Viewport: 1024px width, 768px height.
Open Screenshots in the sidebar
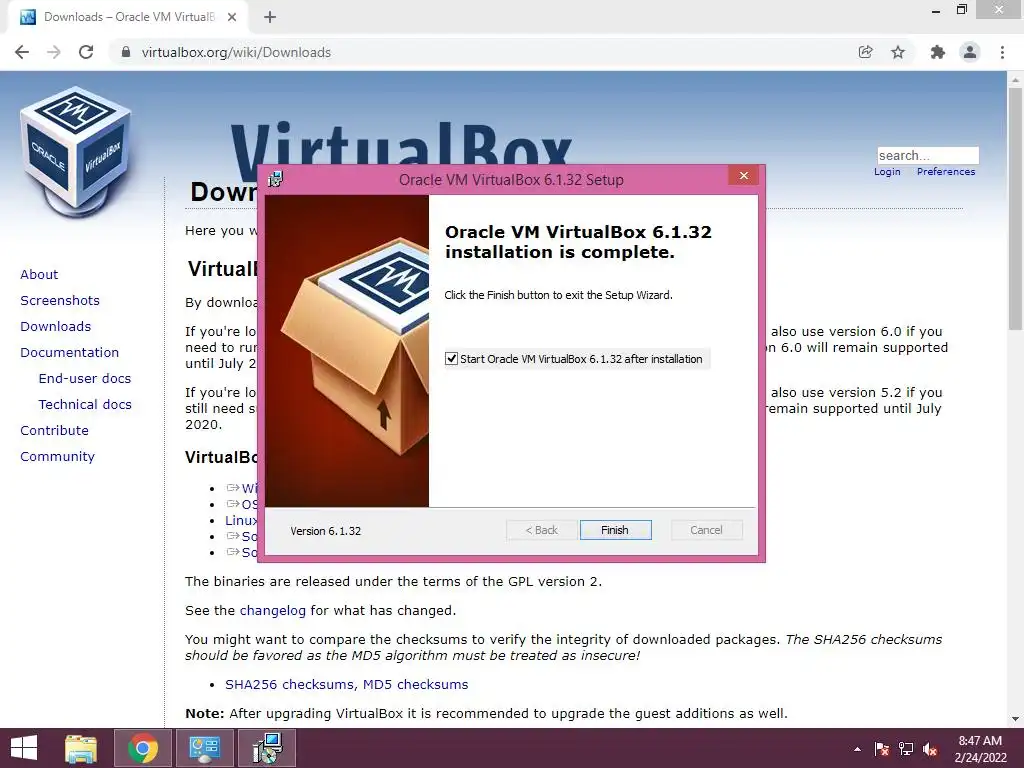pyautogui.click(x=60, y=300)
